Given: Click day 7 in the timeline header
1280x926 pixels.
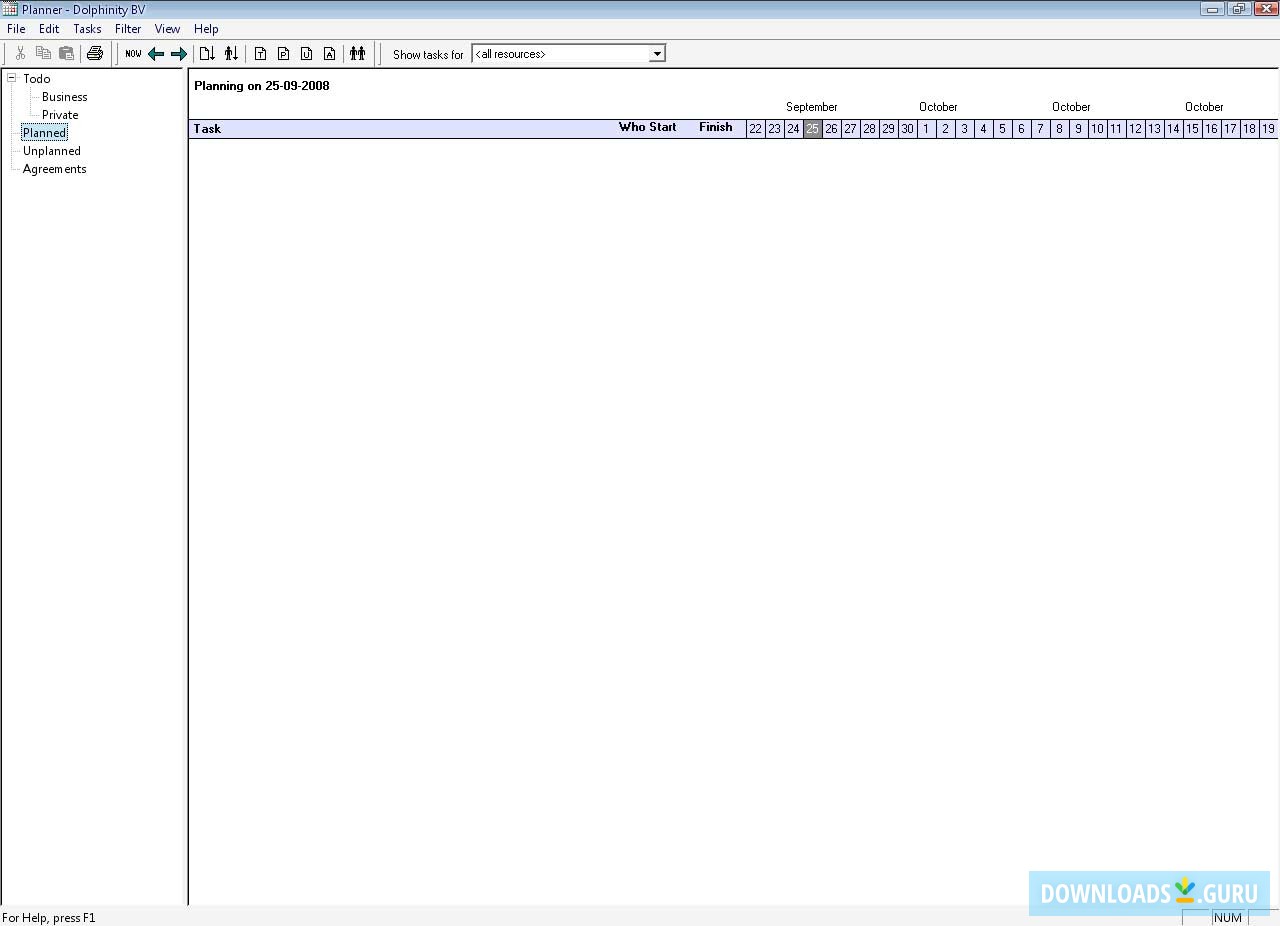Looking at the screenshot, I should pos(1040,129).
